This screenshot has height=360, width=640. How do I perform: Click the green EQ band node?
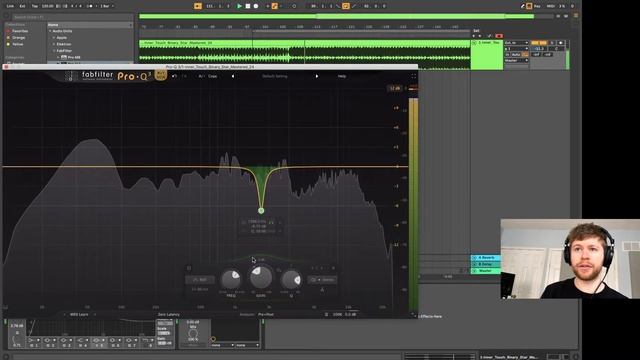(261, 211)
